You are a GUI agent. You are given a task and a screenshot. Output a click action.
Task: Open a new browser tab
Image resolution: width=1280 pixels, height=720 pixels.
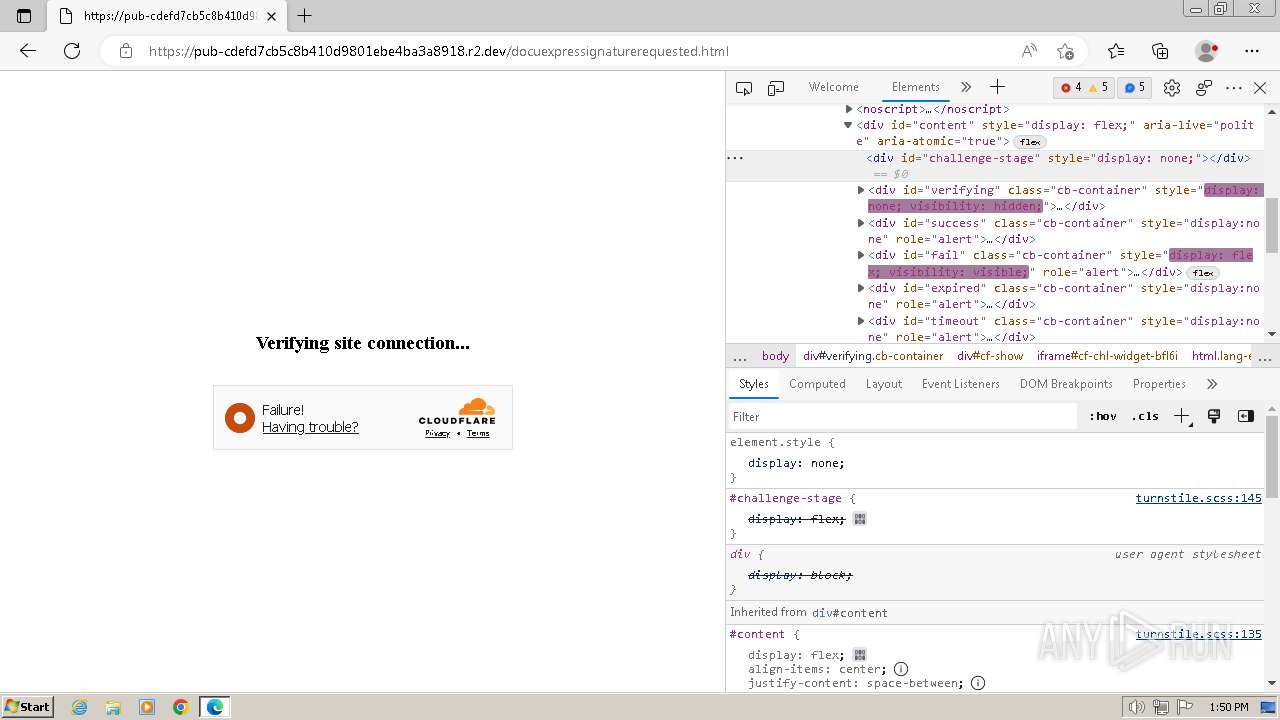[x=305, y=16]
